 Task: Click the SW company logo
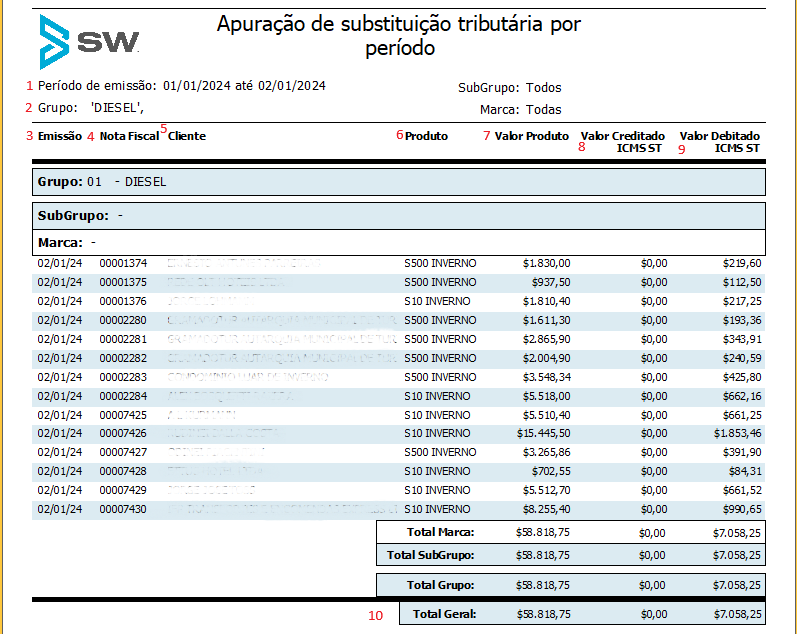(89, 42)
